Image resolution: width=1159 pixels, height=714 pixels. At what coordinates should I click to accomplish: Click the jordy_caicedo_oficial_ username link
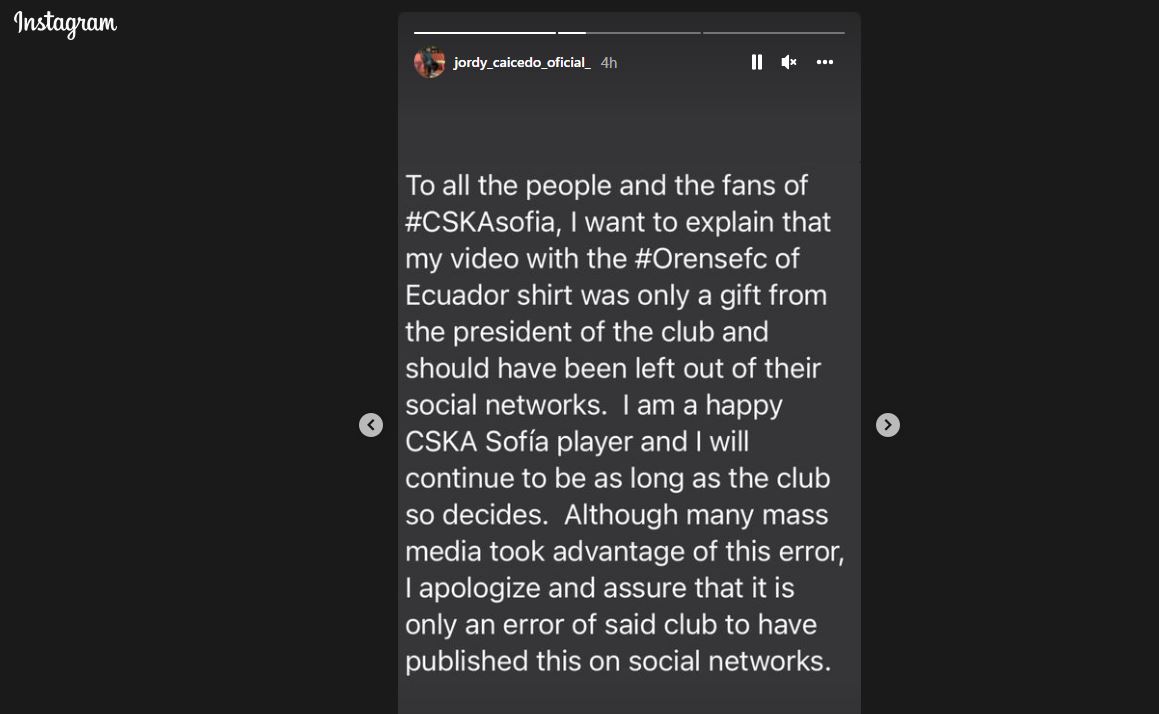click(x=522, y=62)
